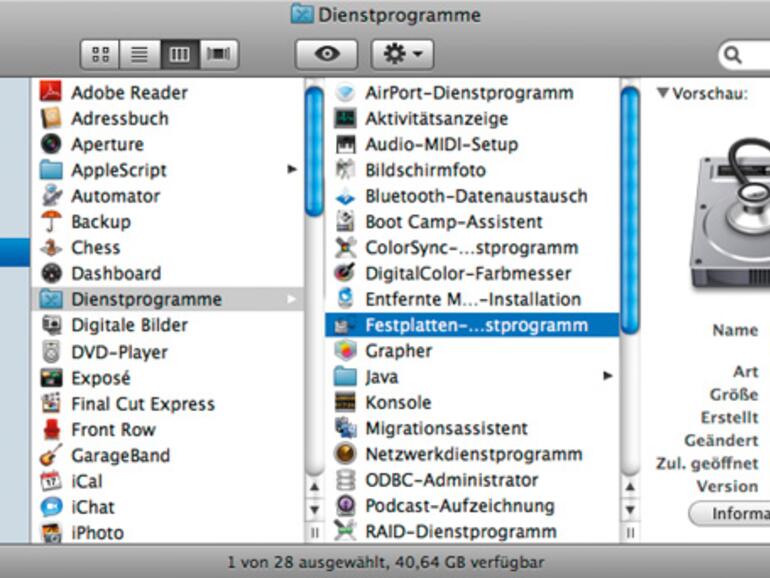
Task: Click first column resize handle
Action: click(314, 532)
